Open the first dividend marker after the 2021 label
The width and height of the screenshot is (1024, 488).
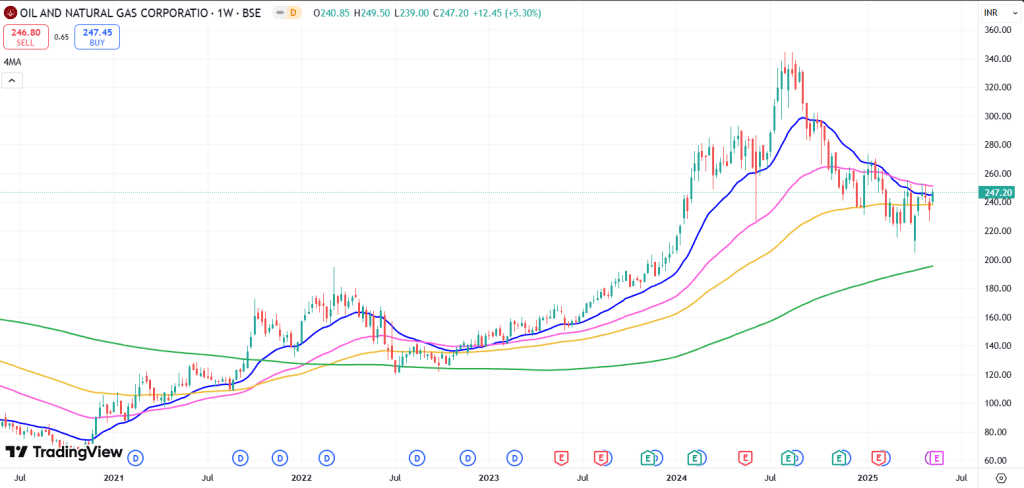tap(136, 458)
